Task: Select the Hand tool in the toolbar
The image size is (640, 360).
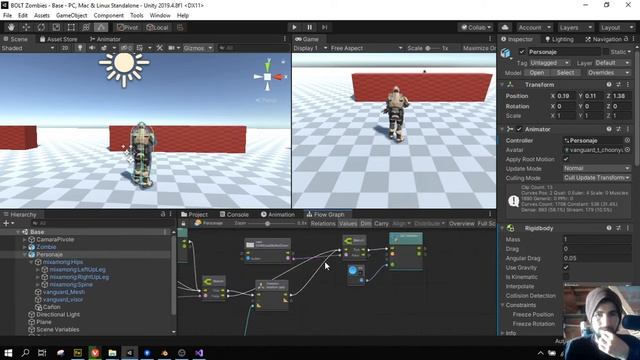Action: click(x=11, y=27)
